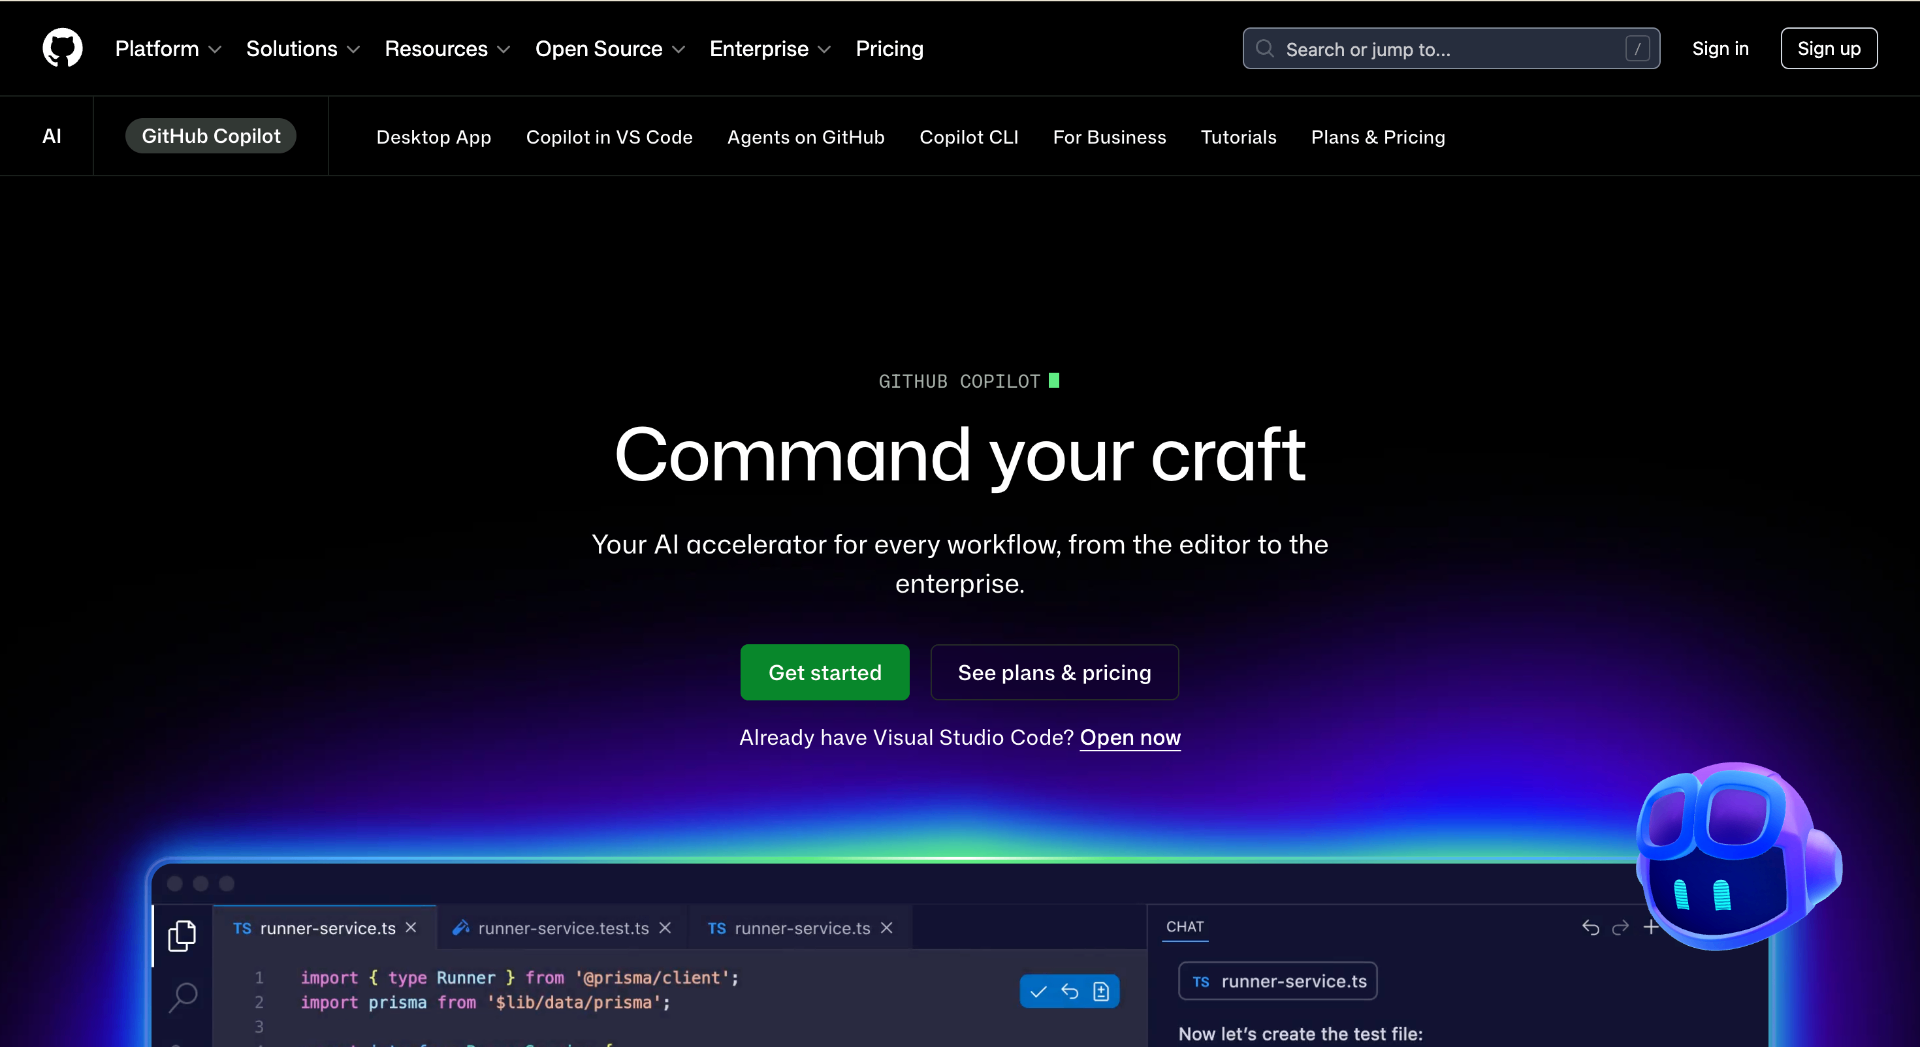
Task: Open Agents on GitHub page
Action: pos(806,137)
